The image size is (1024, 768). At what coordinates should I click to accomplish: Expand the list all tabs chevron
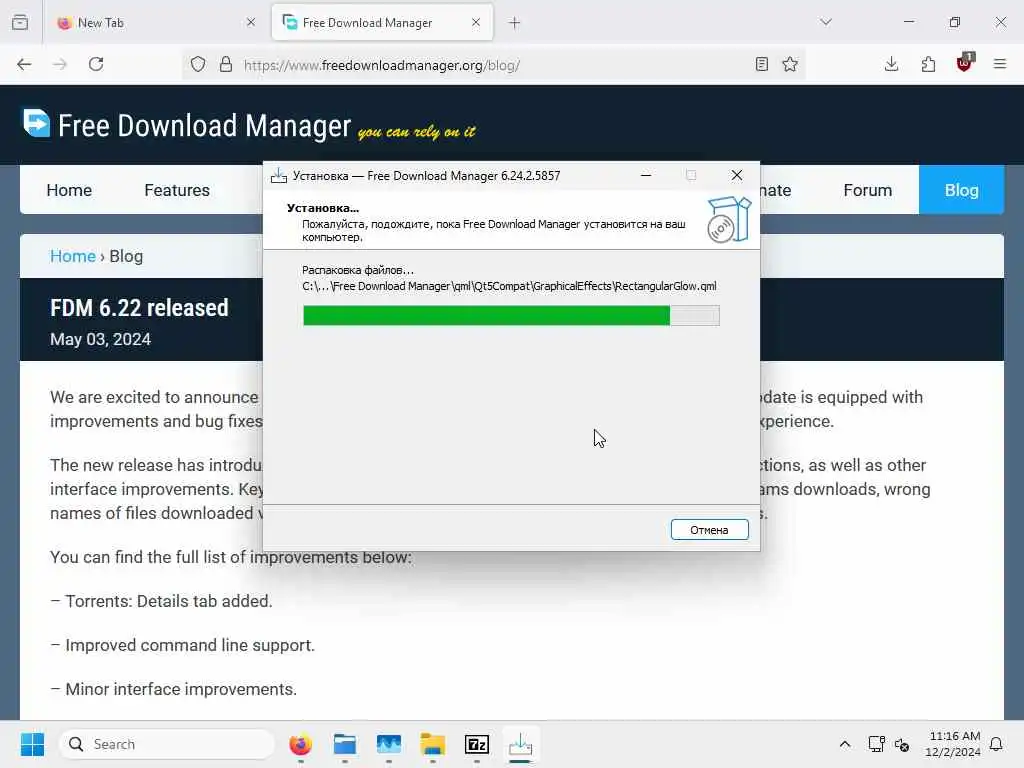826,22
